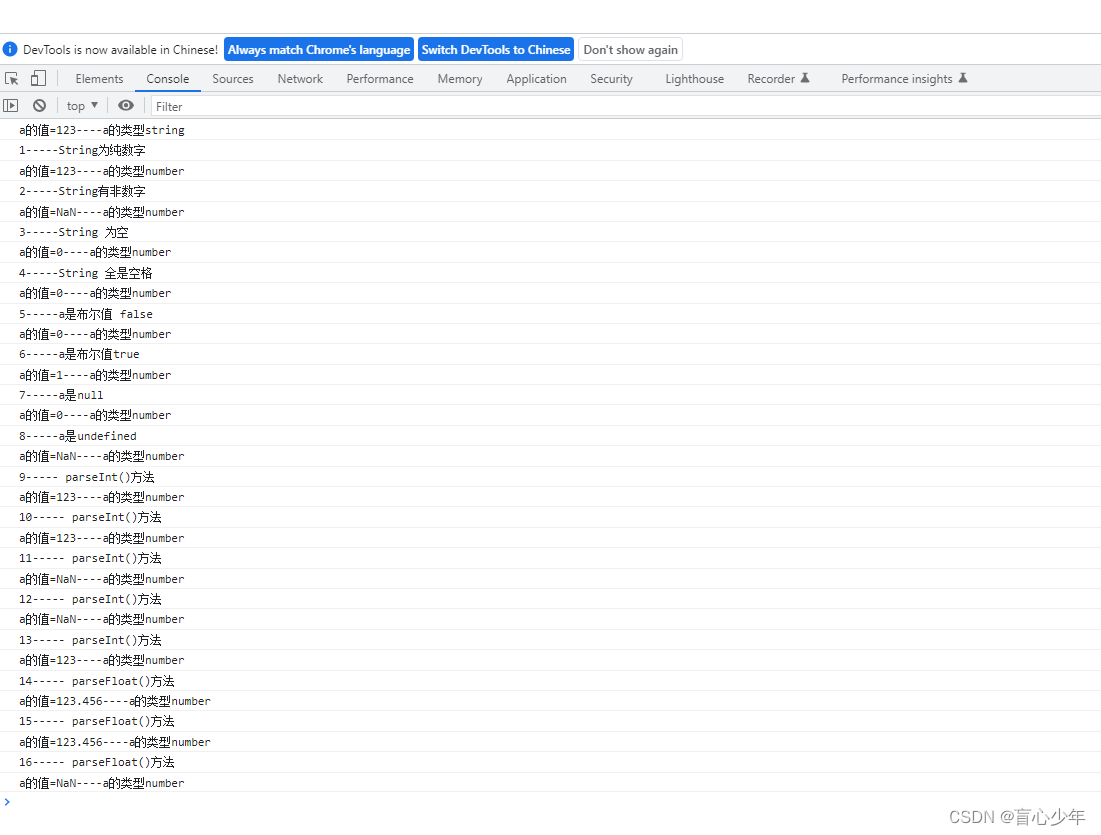Viewport: 1101px width, 835px height.
Task: Toggle the device toolbar icon
Action: click(38, 78)
